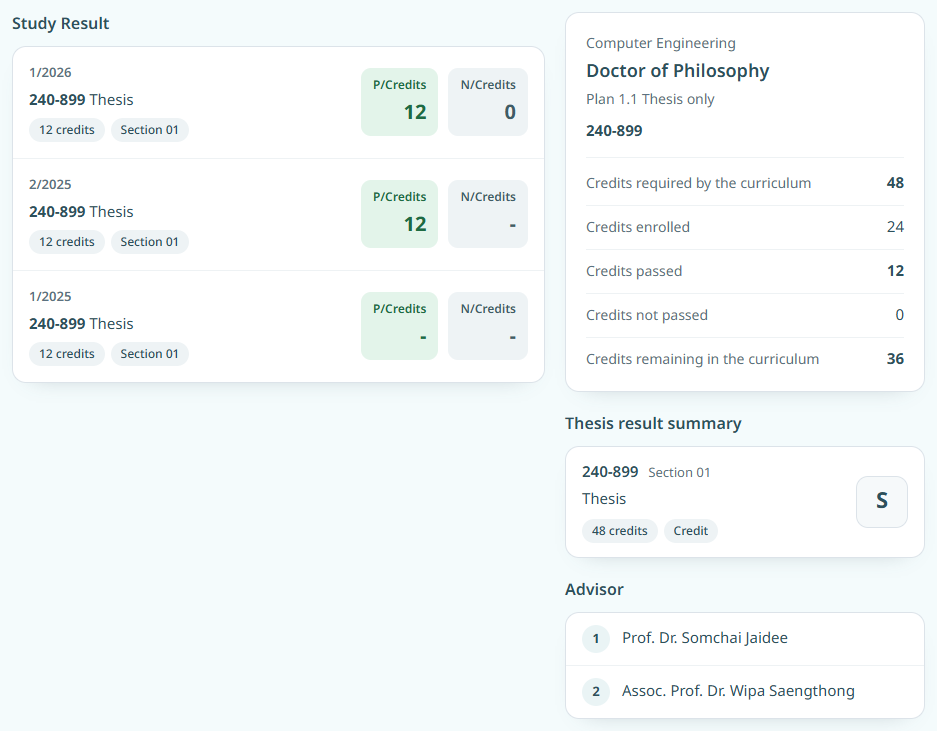Click the S grade badge for Thesis
Viewport: 937px width, 731px height.
point(881,502)
